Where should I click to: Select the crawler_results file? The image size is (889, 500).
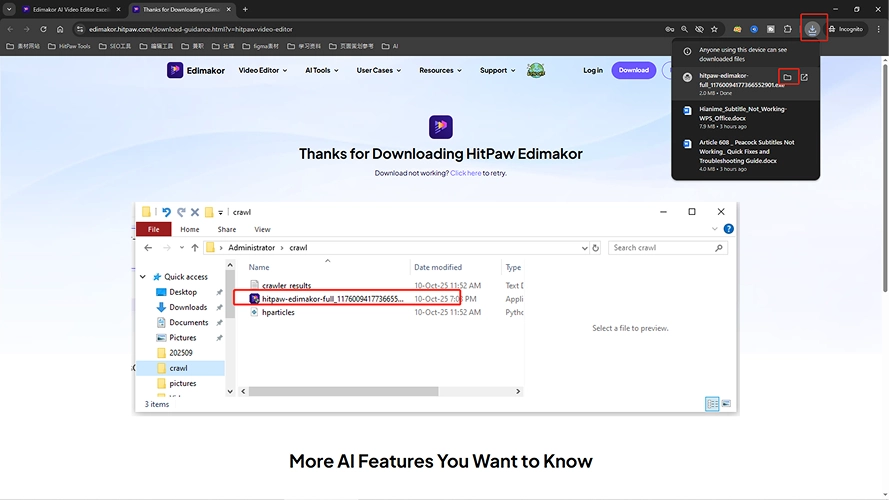point(286,286)
